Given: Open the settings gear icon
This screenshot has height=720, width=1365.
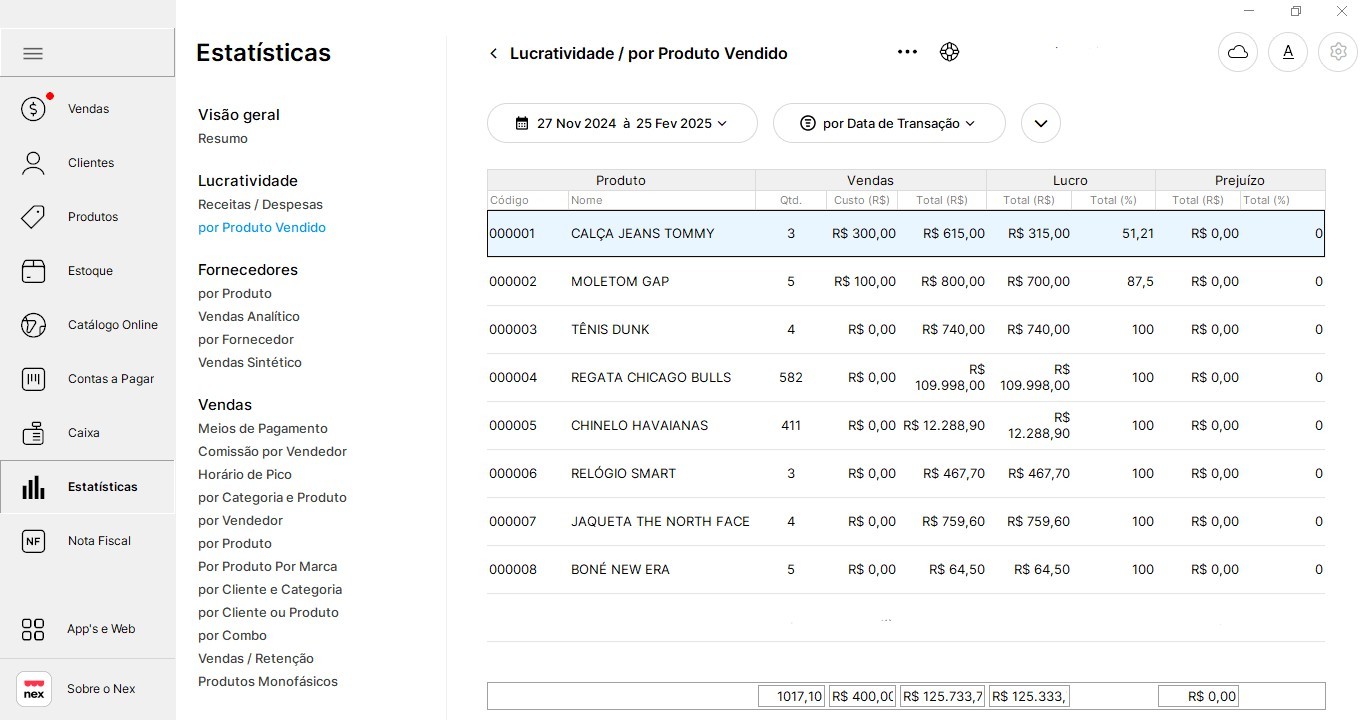Looking at the screenshot, I should pos(1338,52).
